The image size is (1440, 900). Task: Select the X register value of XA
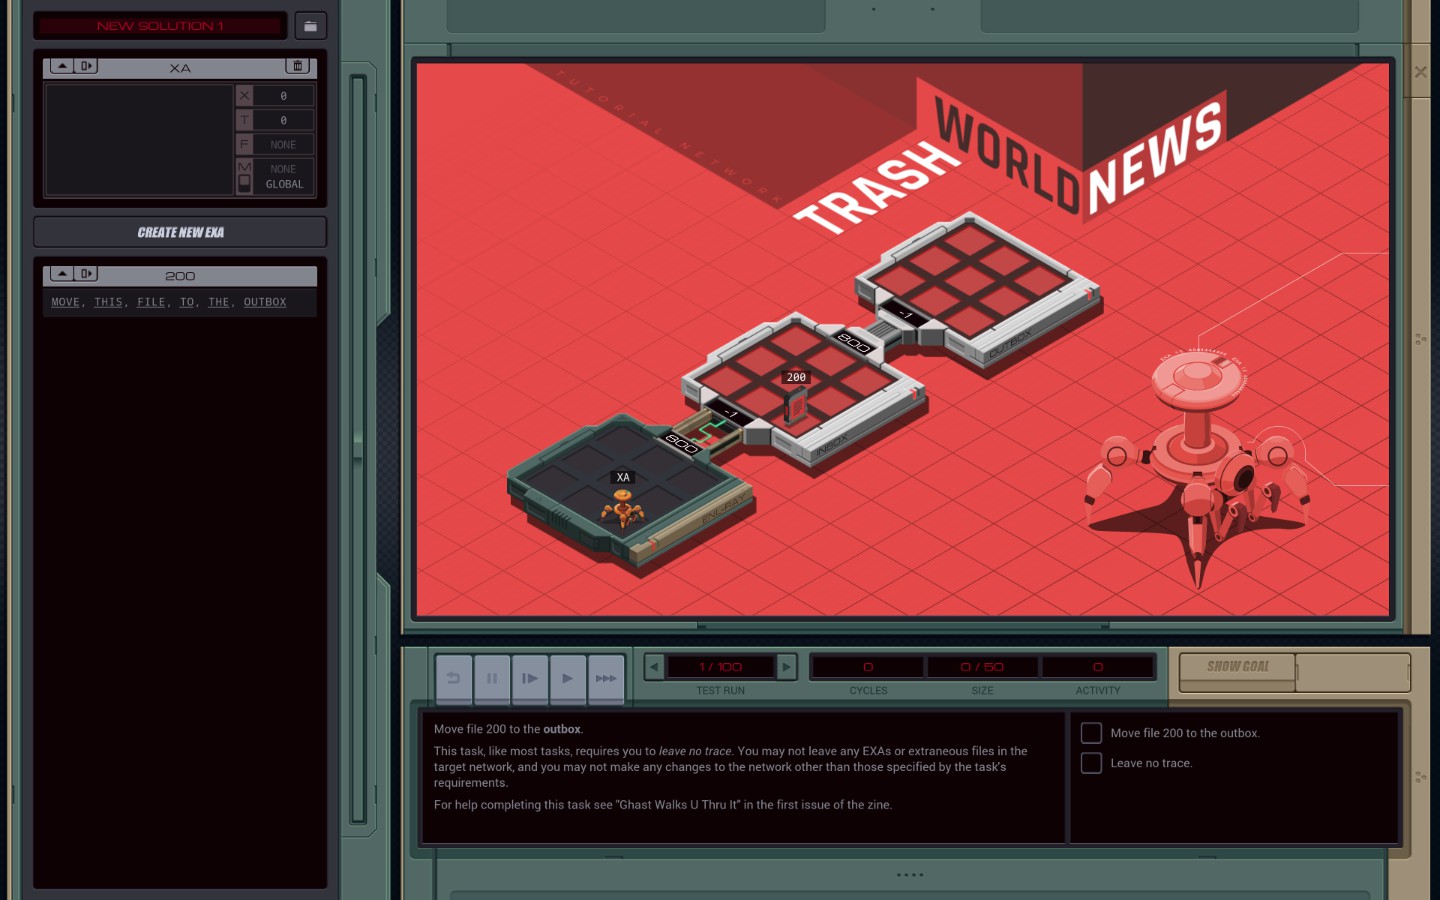(284, 96)
